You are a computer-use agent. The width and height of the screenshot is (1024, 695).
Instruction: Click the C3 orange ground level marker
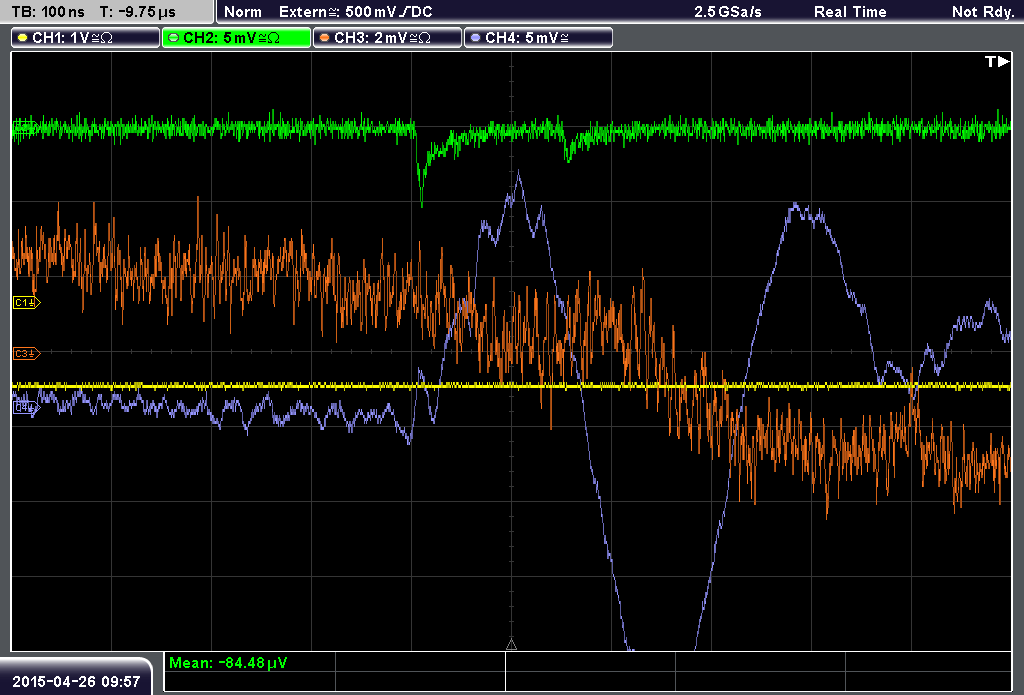tap(26, 353)
